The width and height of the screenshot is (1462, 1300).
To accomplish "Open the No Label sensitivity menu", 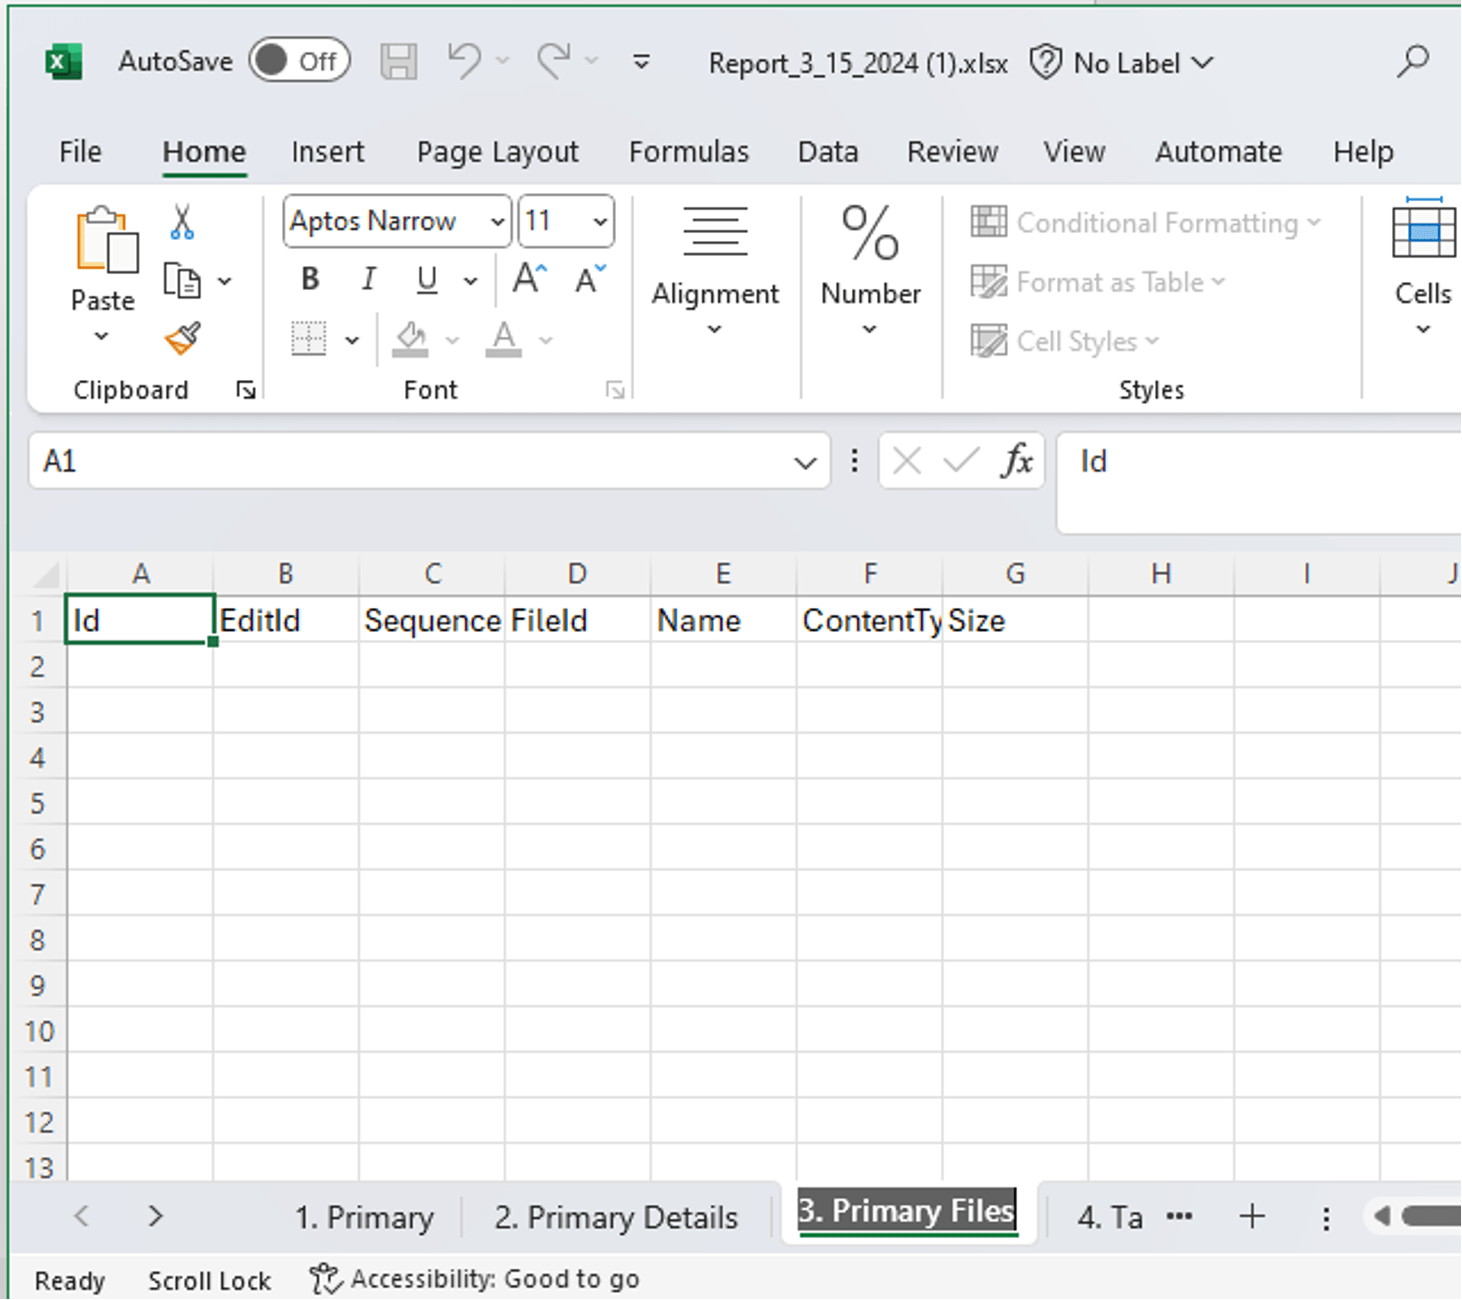I will click(x=1122, y=63).
